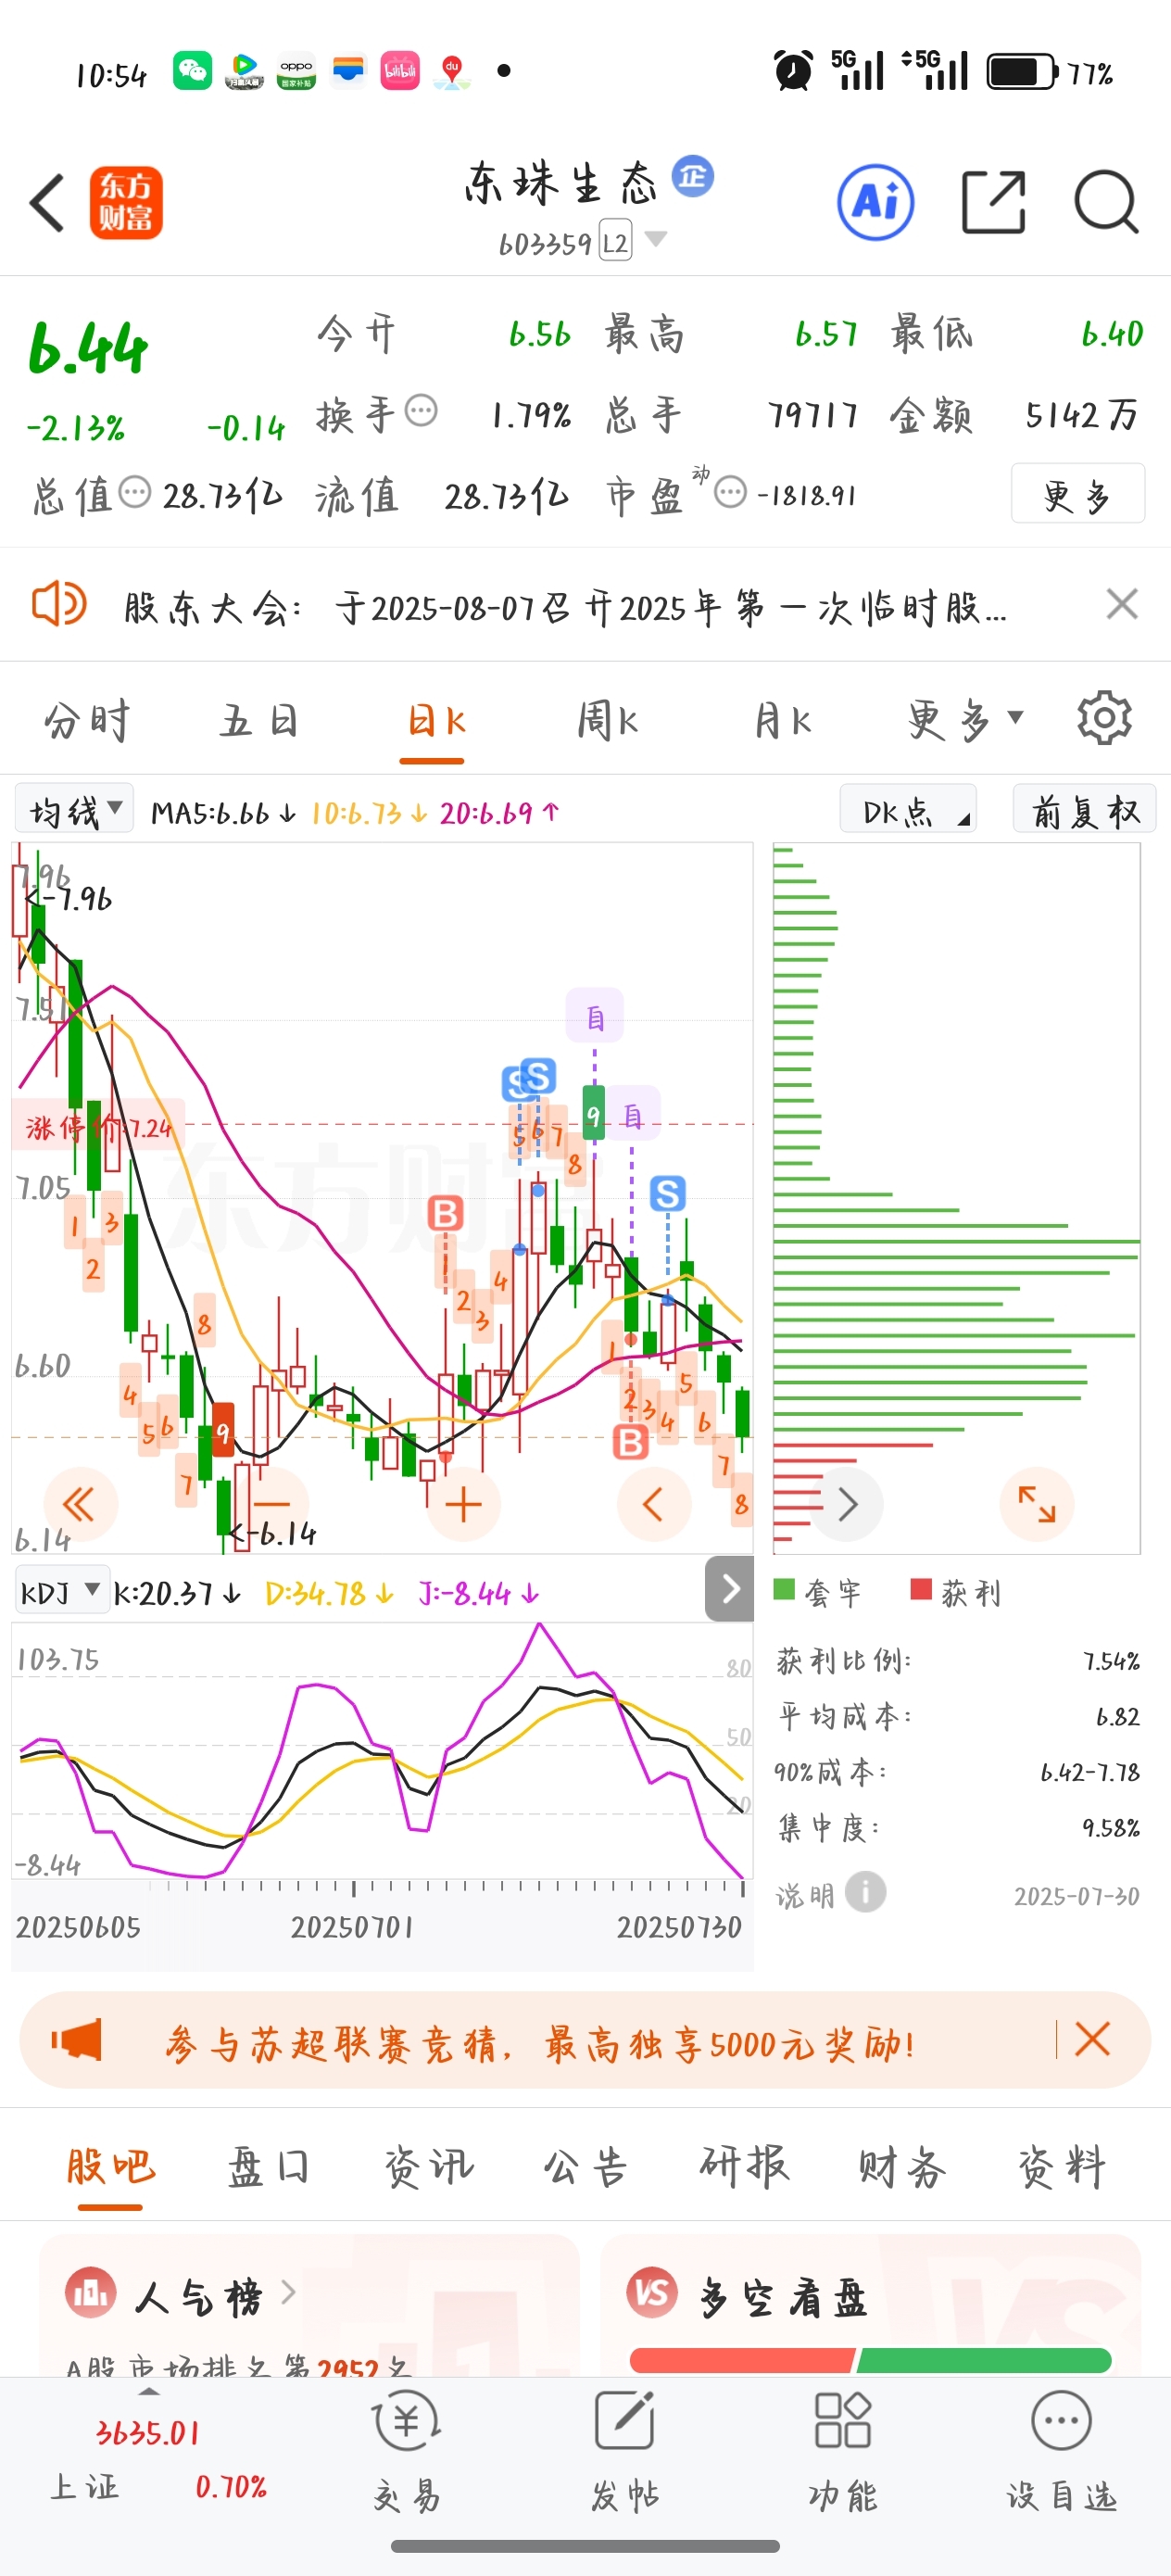The image size is (1171, 2576).
Task: Tap the info bubble beside 市盈
Action: coord(730,492)
